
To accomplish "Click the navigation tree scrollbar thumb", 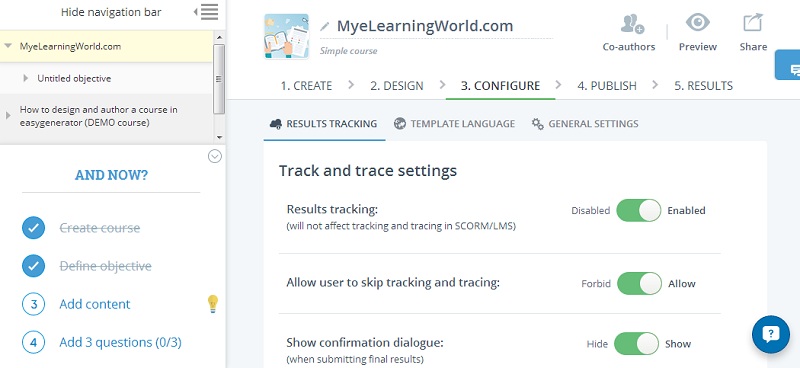I will click(x=219, y=79).
